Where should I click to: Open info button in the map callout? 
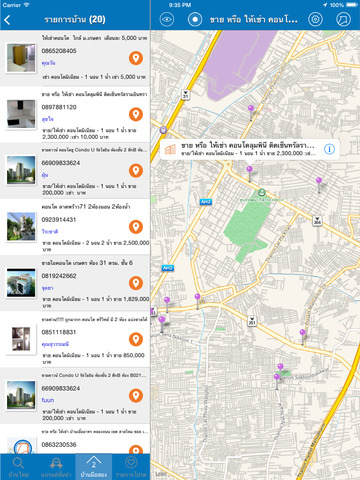(x=329, y=149)
